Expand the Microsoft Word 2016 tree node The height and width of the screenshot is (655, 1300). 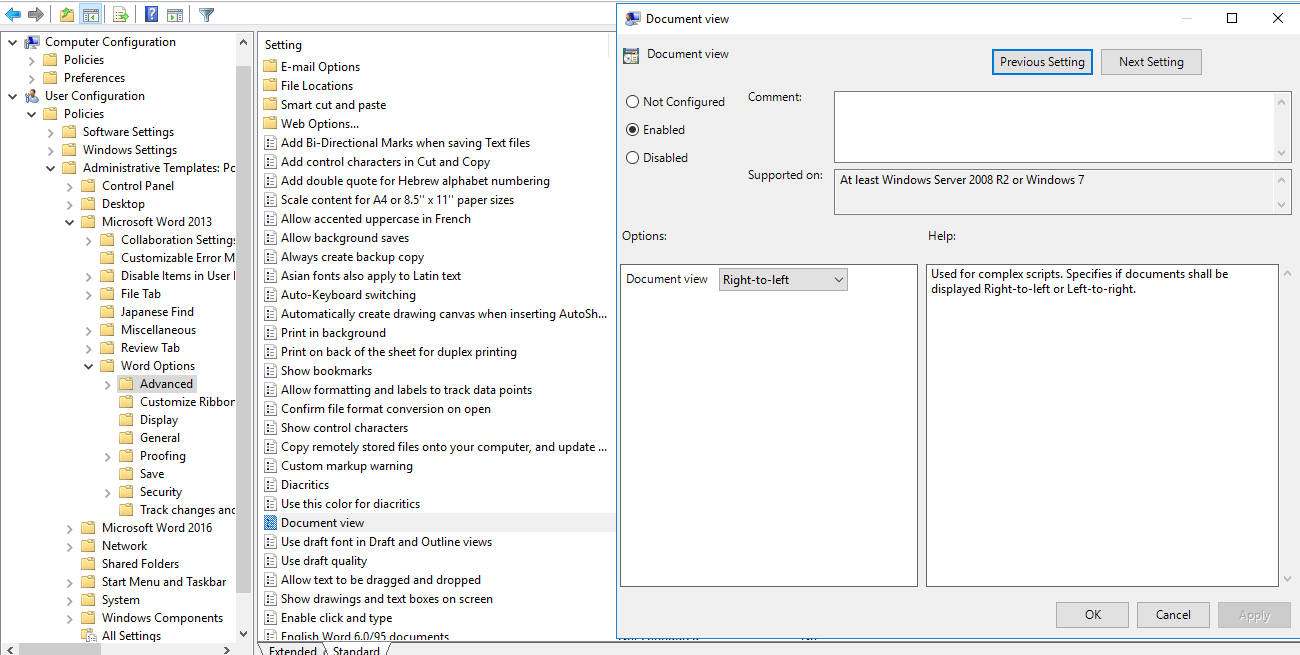[69, 528]
